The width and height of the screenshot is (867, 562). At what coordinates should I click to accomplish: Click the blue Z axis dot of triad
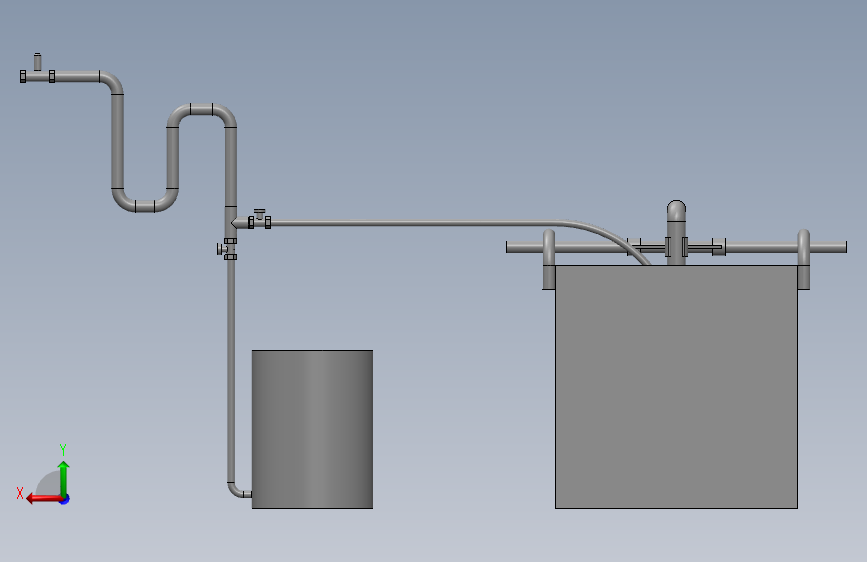(65, 499)
